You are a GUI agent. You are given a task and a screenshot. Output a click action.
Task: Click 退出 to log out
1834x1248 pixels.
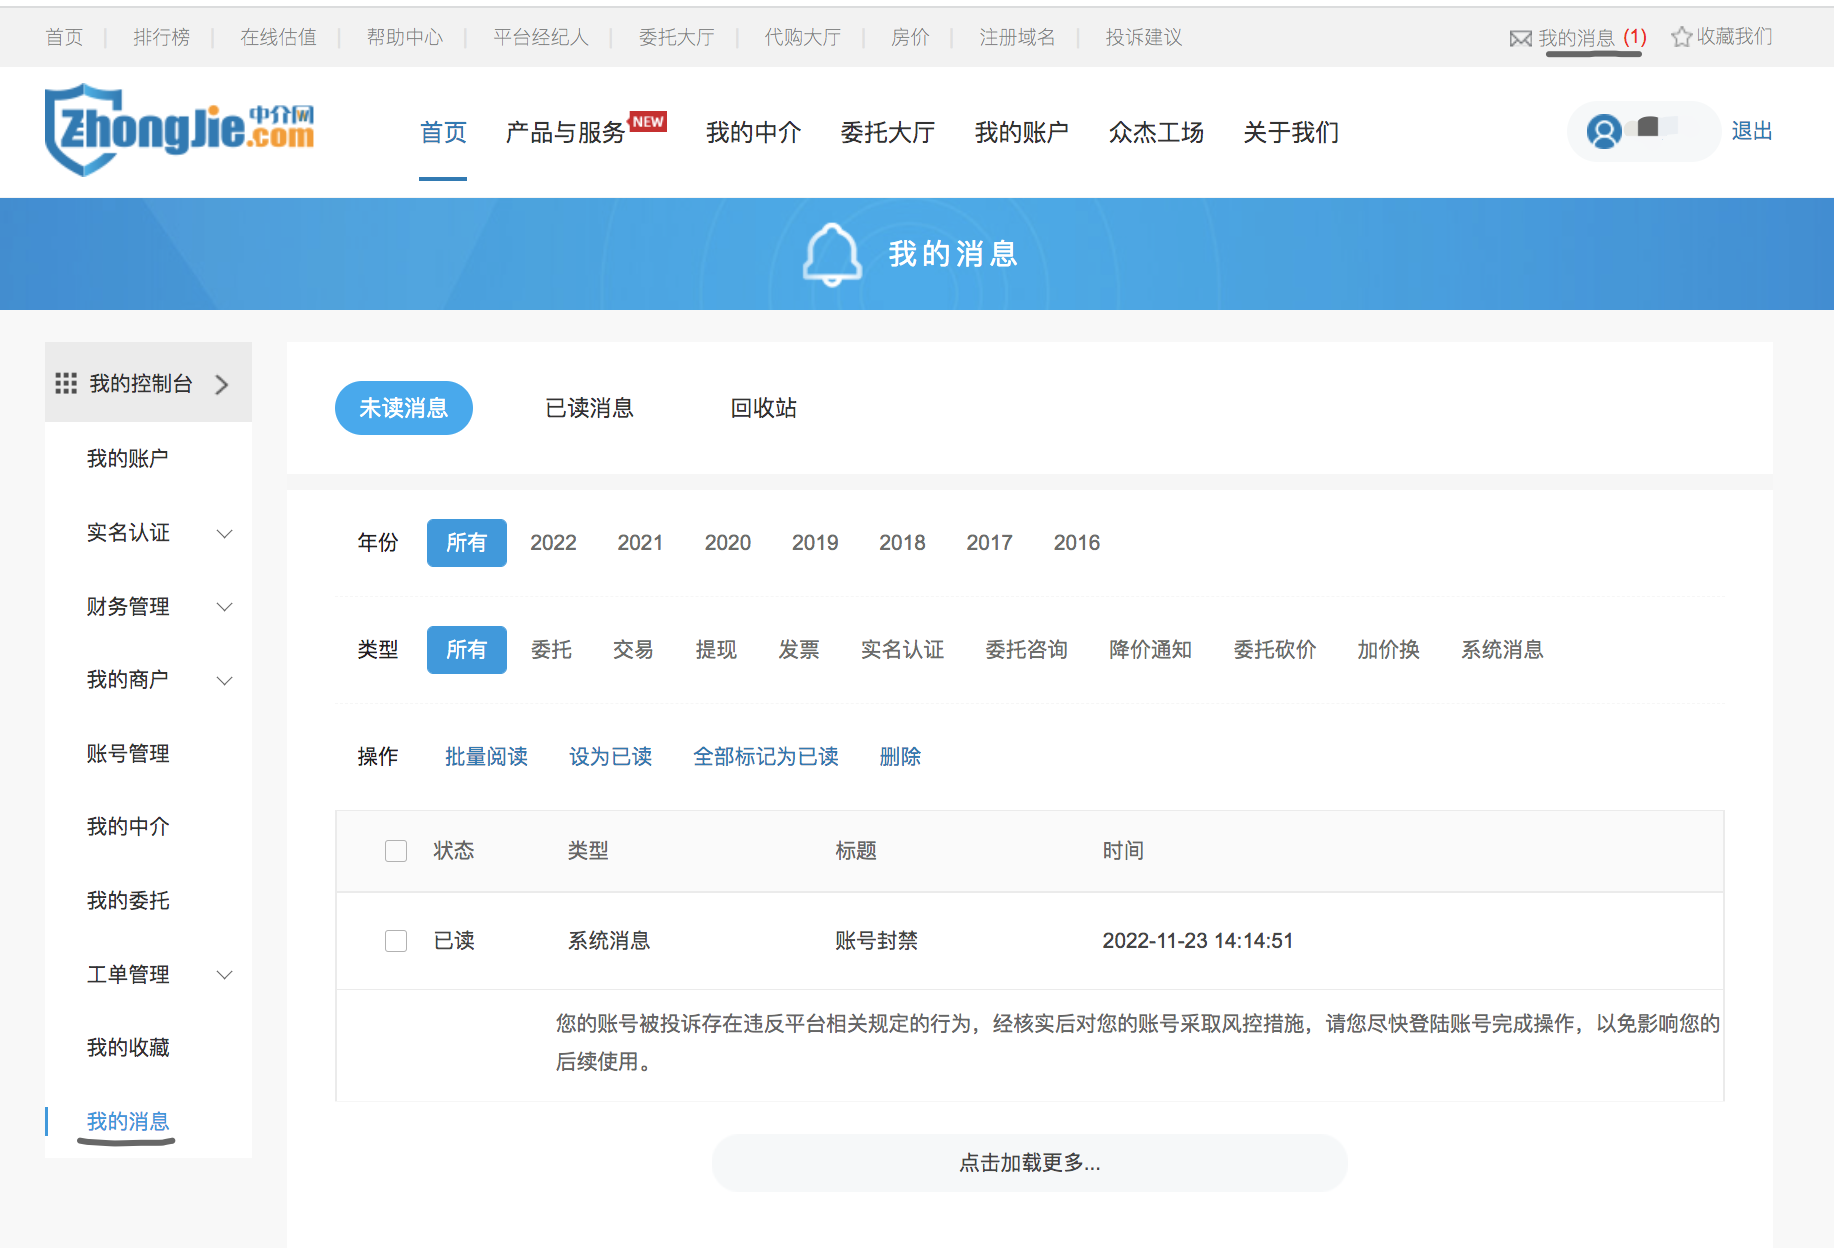pyautogui.click(x=1751, y=131)
